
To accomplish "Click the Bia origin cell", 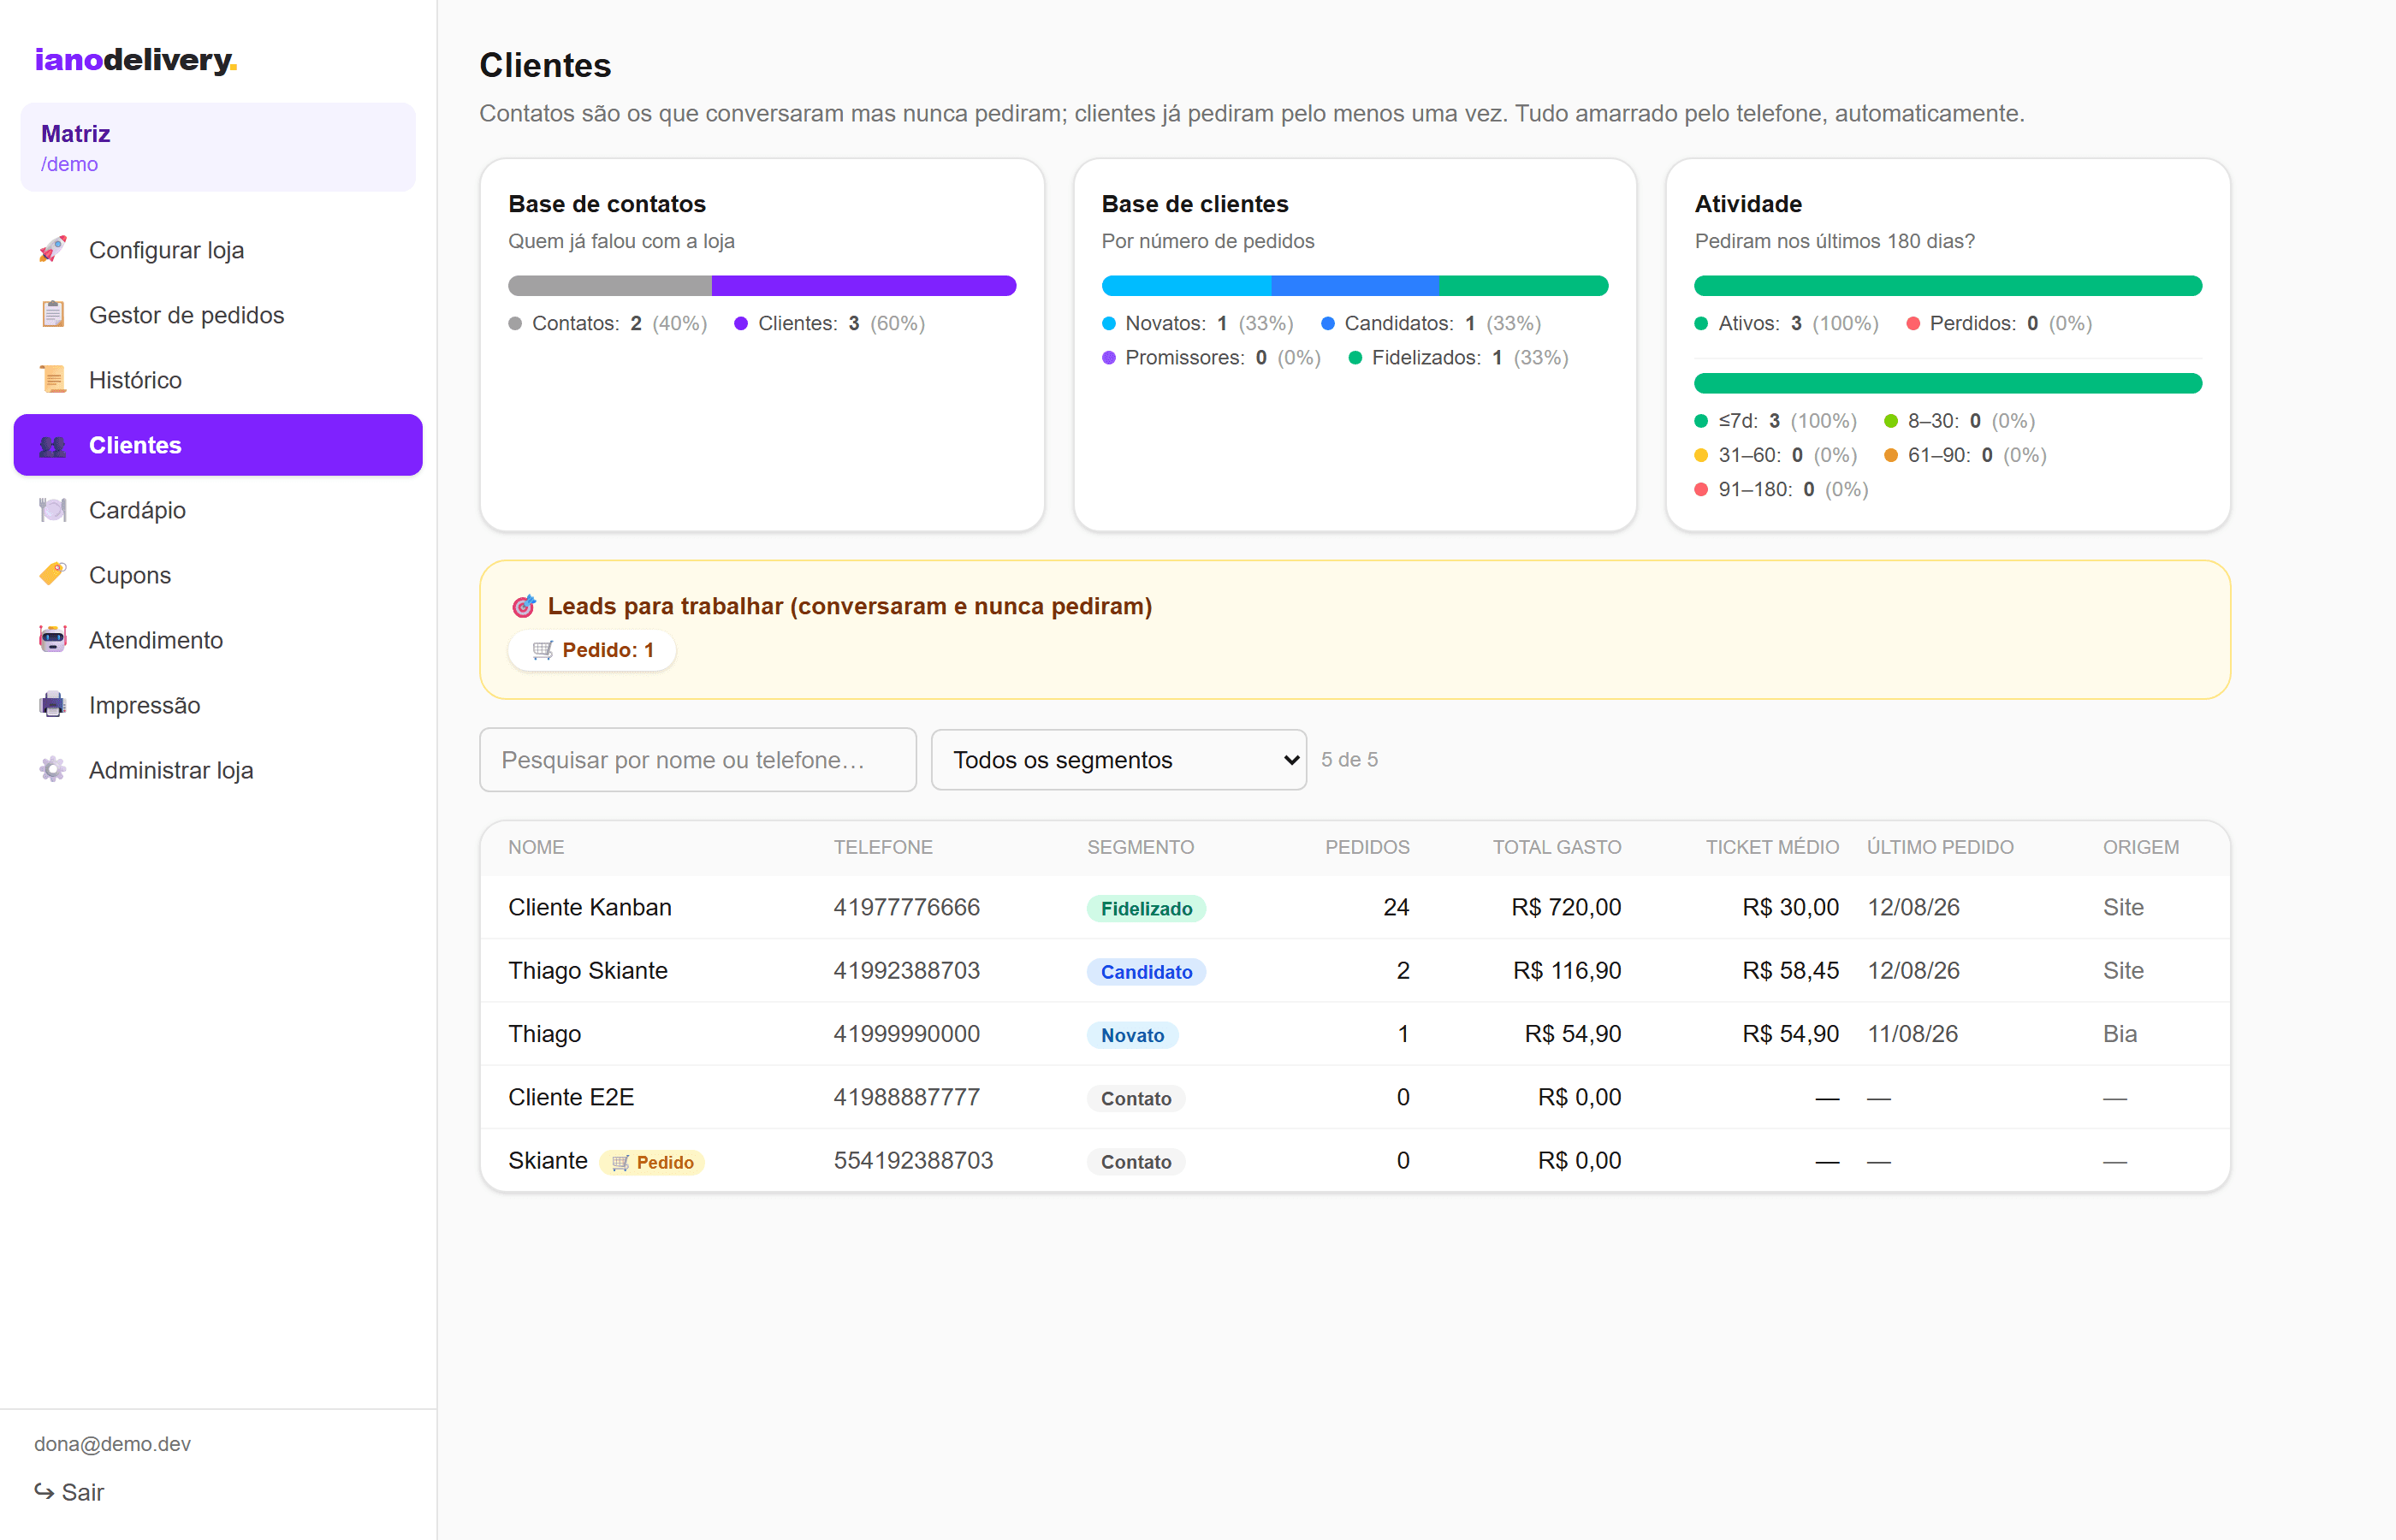I will pyautogui.click(x=2120, y=1034).
